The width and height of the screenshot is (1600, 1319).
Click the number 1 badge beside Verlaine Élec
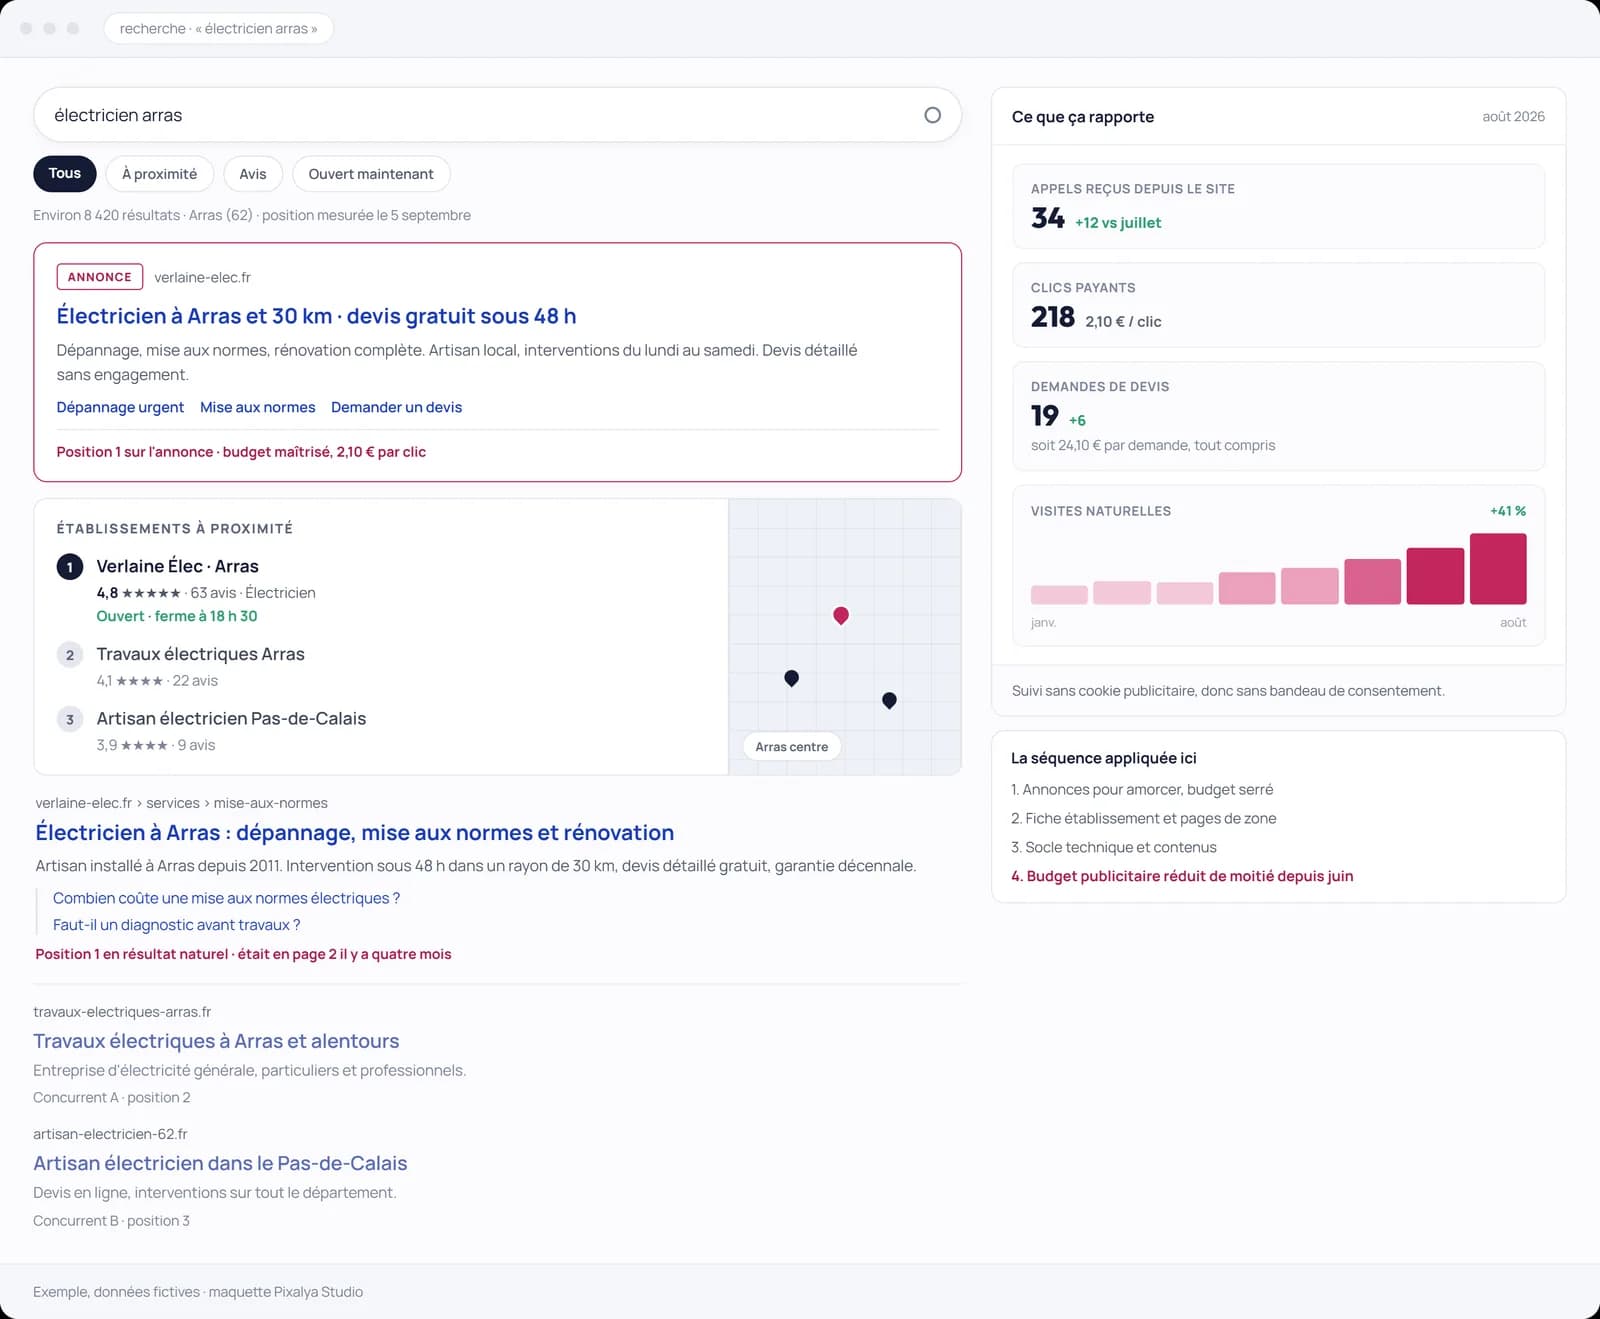point(69,567)
